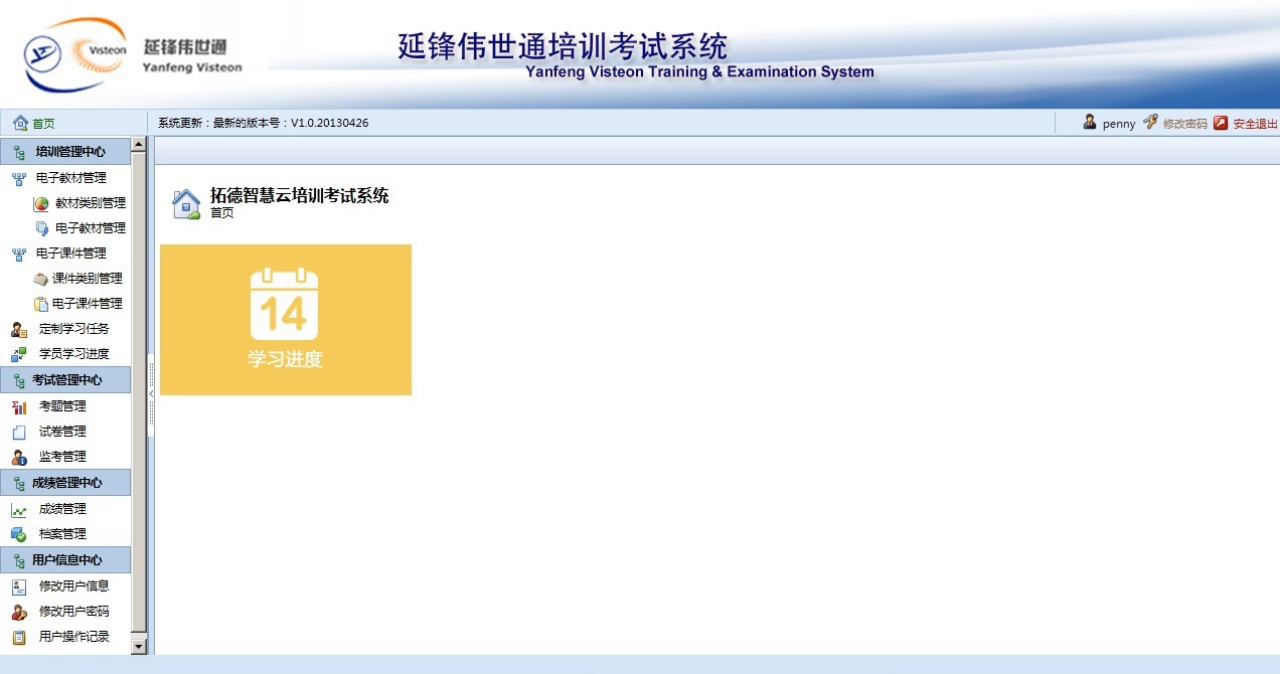Image resolution: width=1280 pixels, height=674 pixels.
Task: Open the 修改密码 link in the header
Action: (1185, 124)
